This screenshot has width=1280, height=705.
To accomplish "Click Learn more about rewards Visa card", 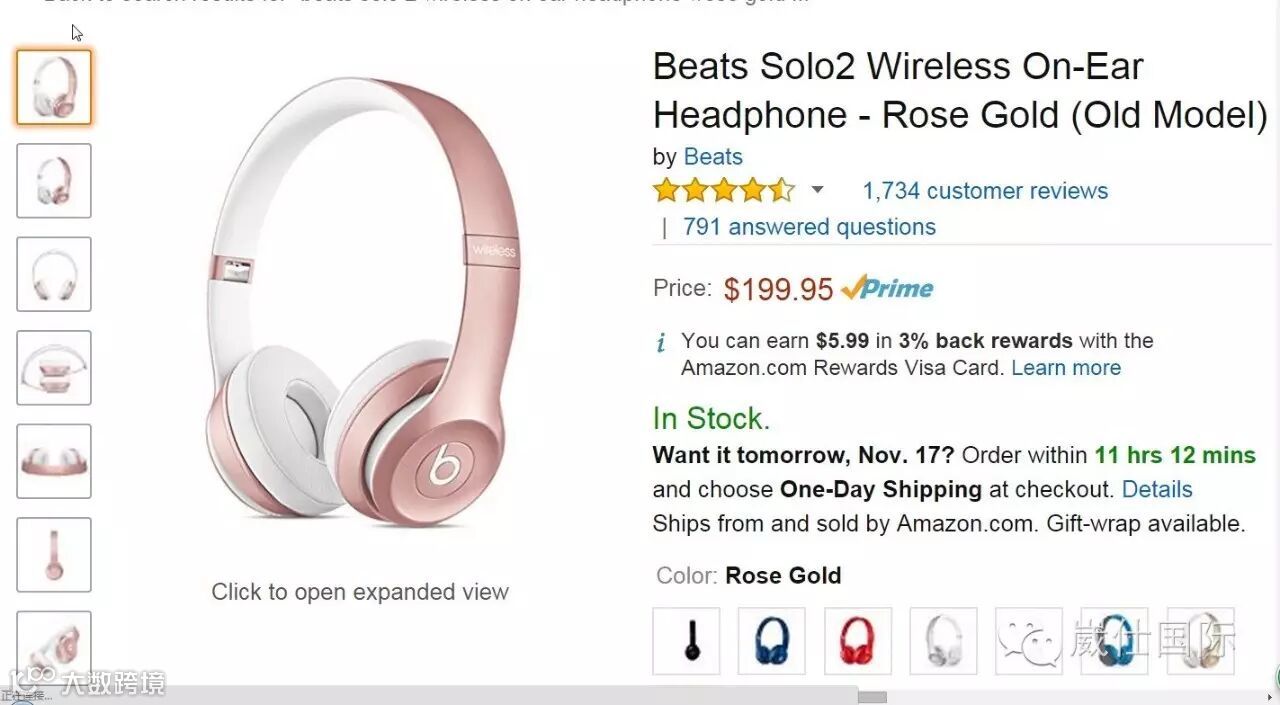I will [1066, 367].
